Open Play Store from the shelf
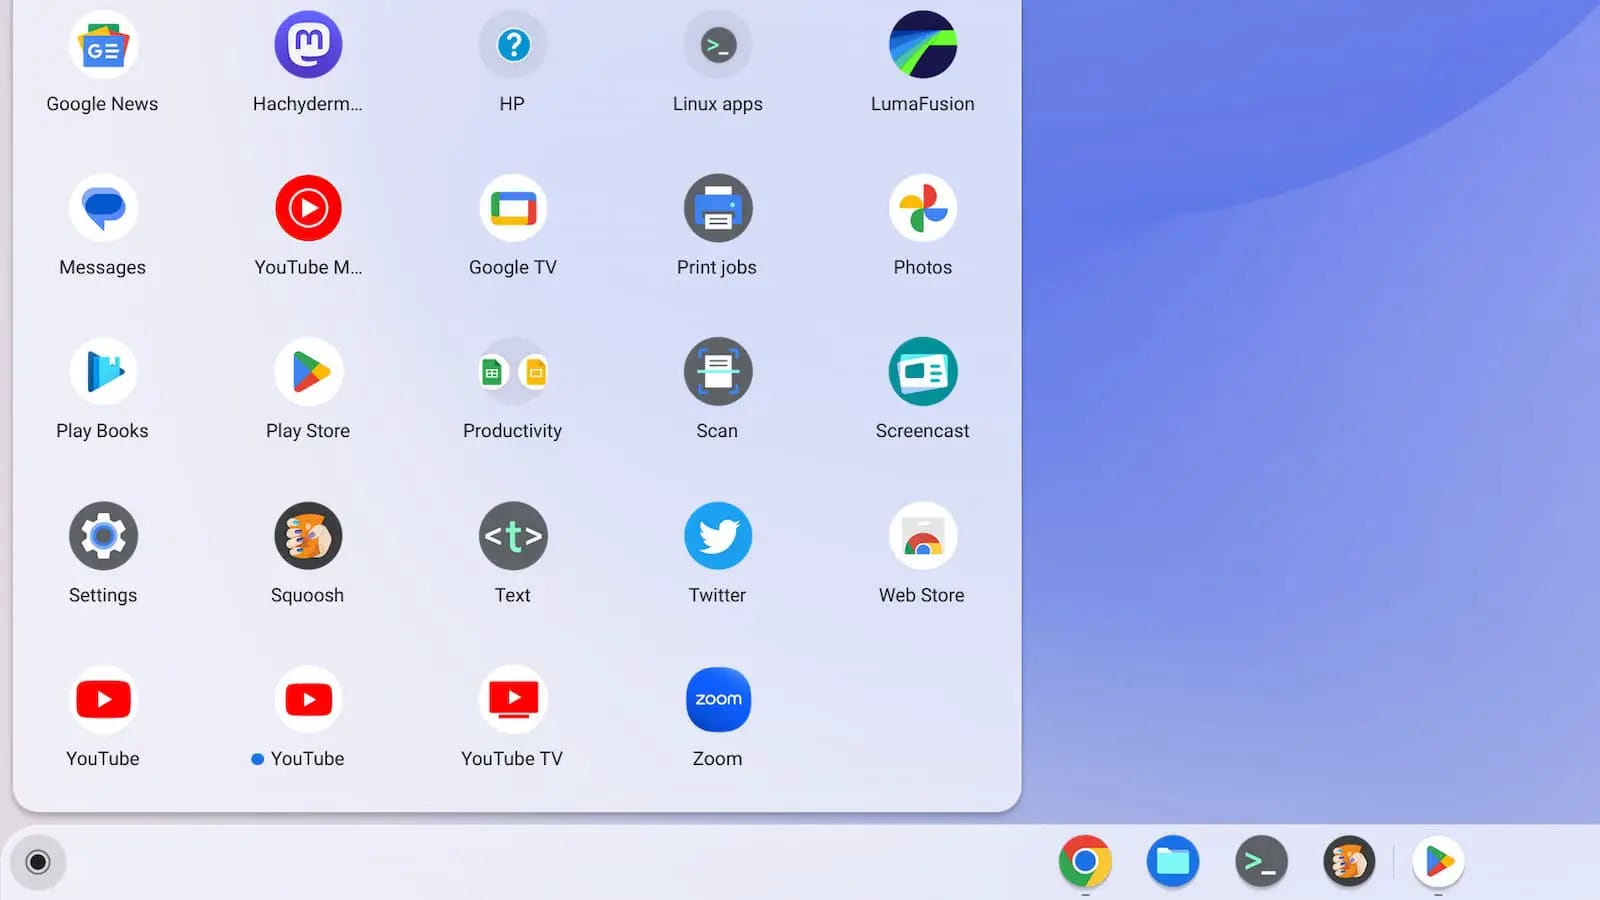The width and height of the screenshot is (1600, 900). point(1438,861)
